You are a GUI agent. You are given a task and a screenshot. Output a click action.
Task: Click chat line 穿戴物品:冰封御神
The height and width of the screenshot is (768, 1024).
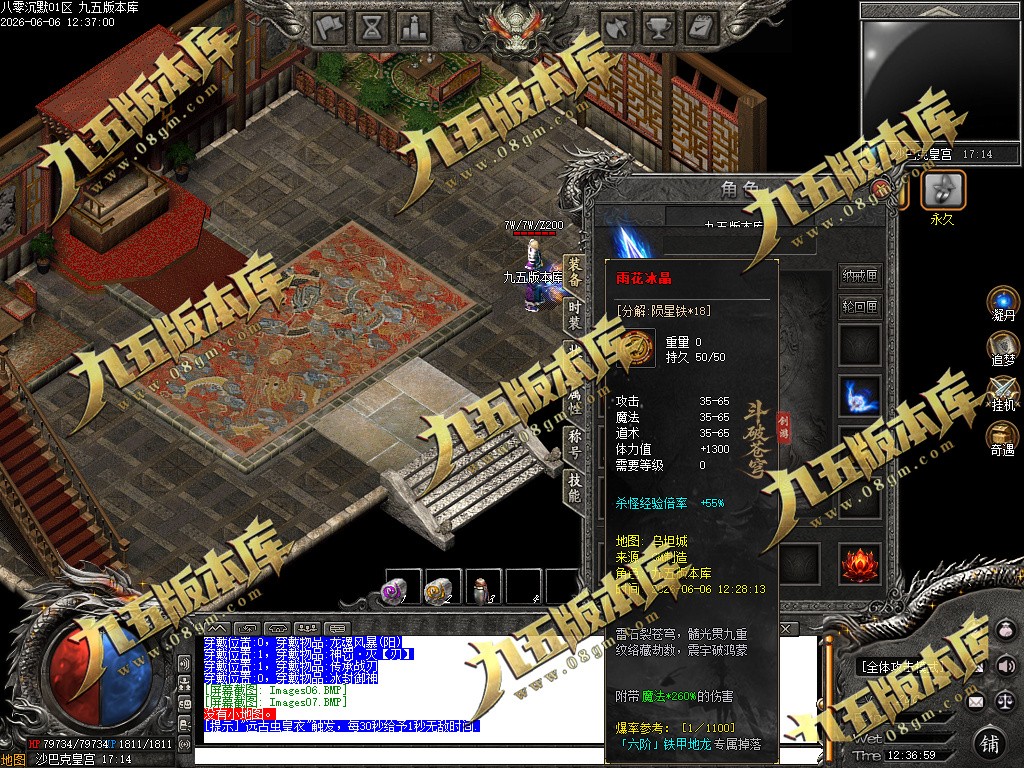[x=291, y=679]
